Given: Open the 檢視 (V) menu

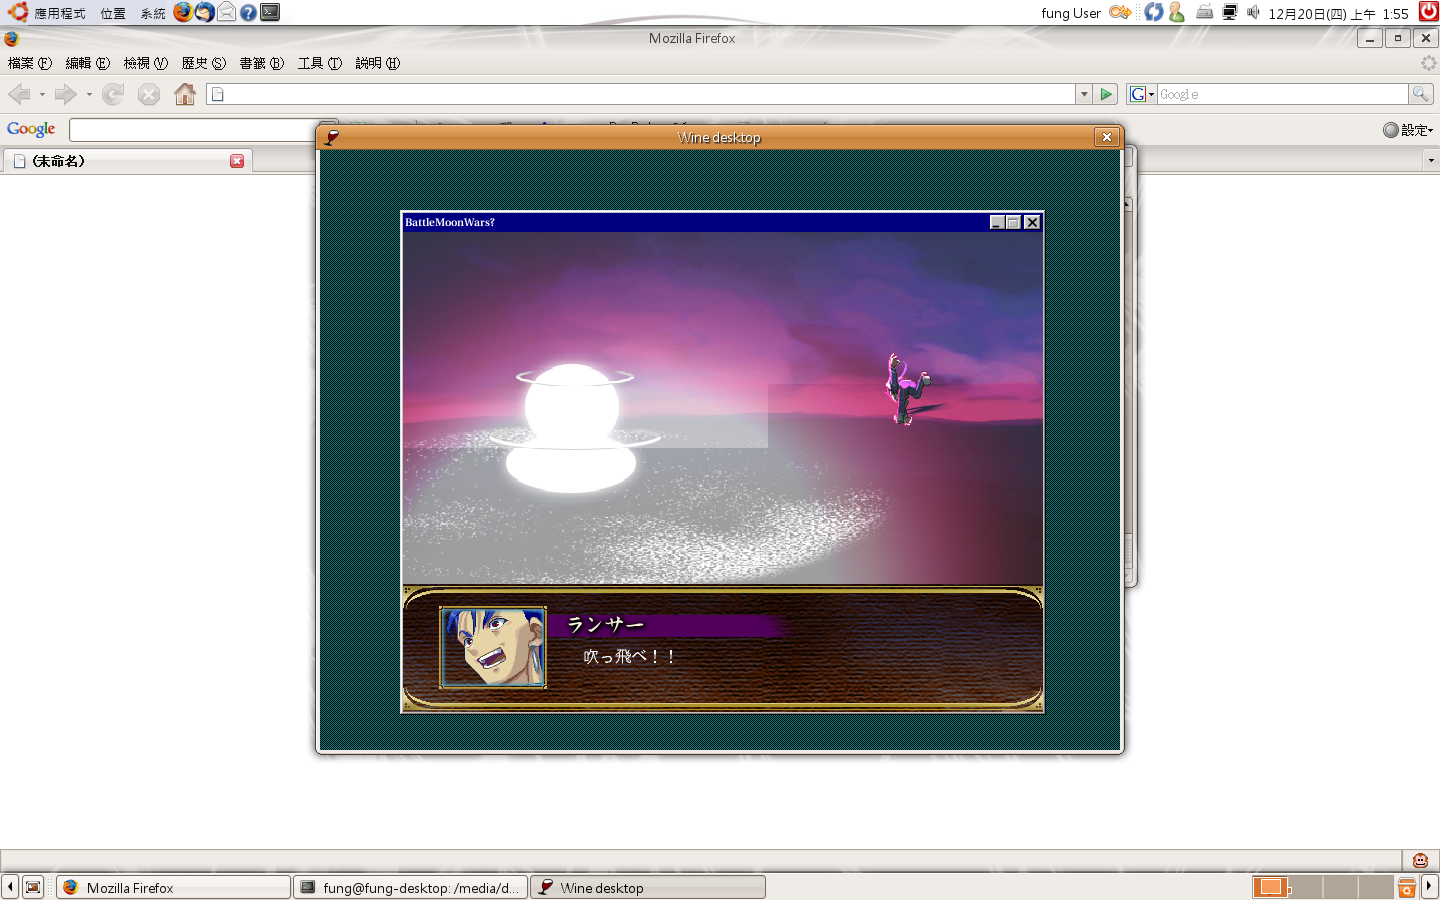Looking at the screenshot, I should [146, 63].
